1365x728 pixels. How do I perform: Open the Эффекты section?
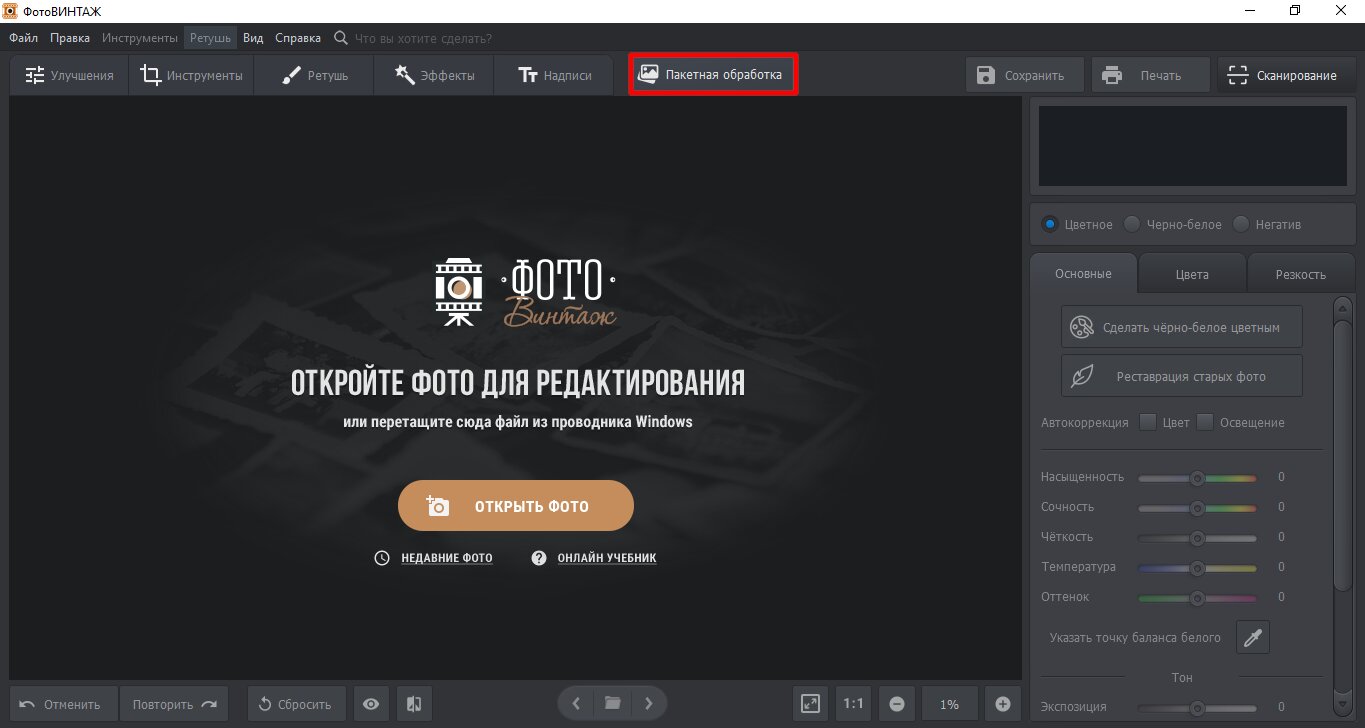coord(433,74)
